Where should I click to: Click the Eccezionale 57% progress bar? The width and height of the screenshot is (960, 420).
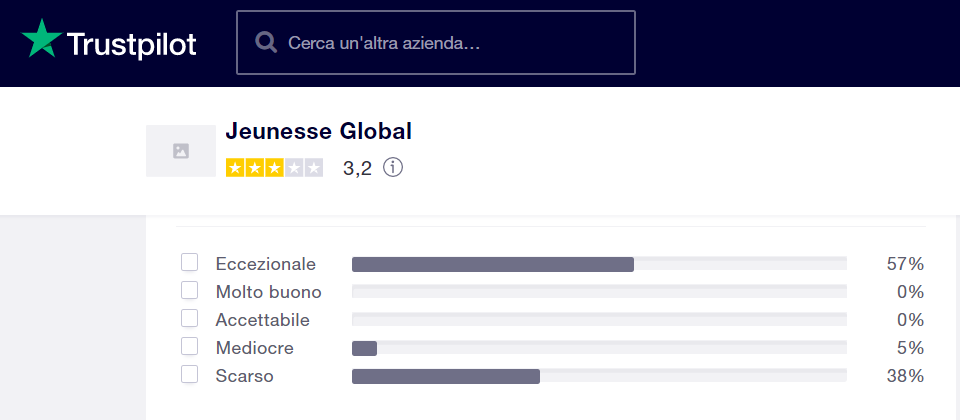(599, 264)
